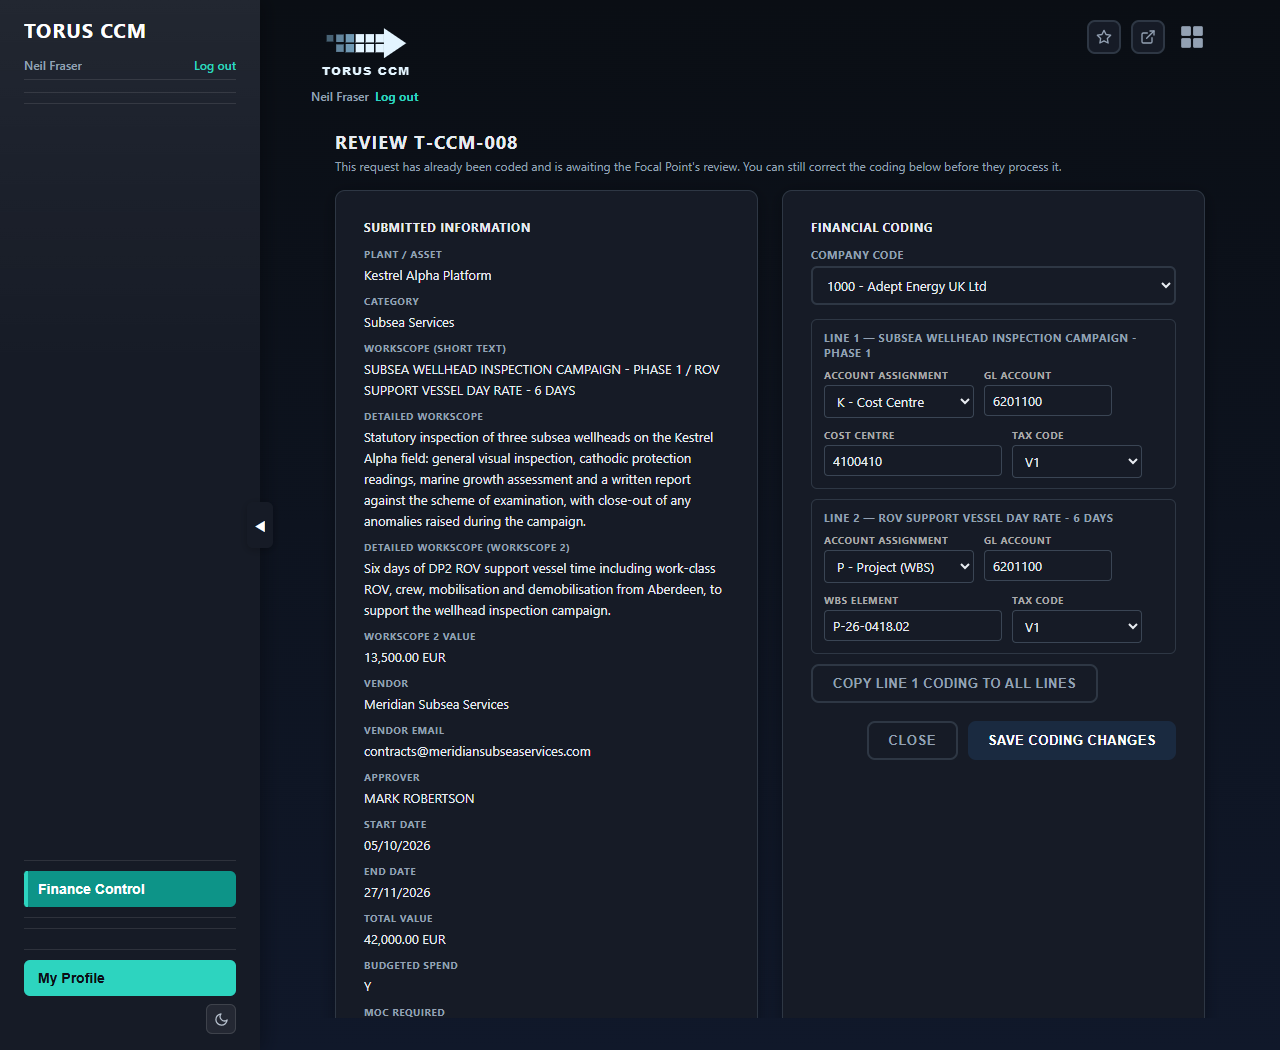Click Submitted Information heading

pos(447,227)
